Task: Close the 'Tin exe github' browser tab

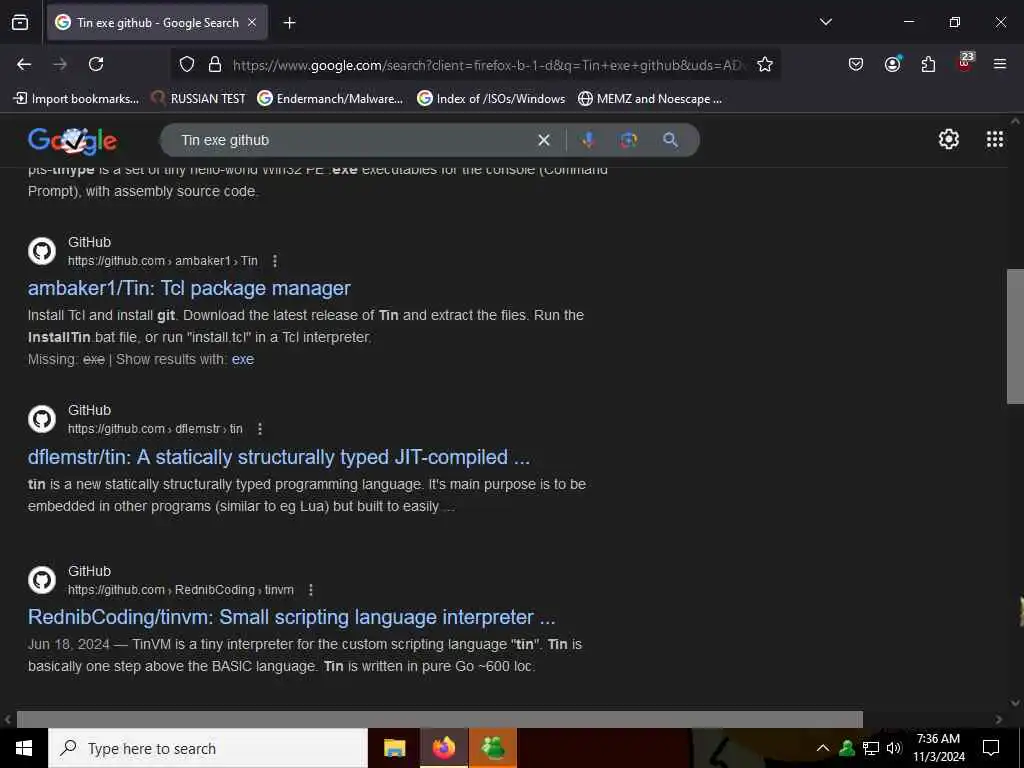Action: click(252, 22)
